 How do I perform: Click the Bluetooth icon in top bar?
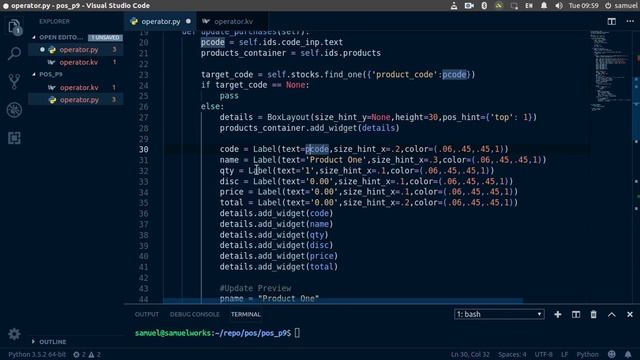click(484, 6)
